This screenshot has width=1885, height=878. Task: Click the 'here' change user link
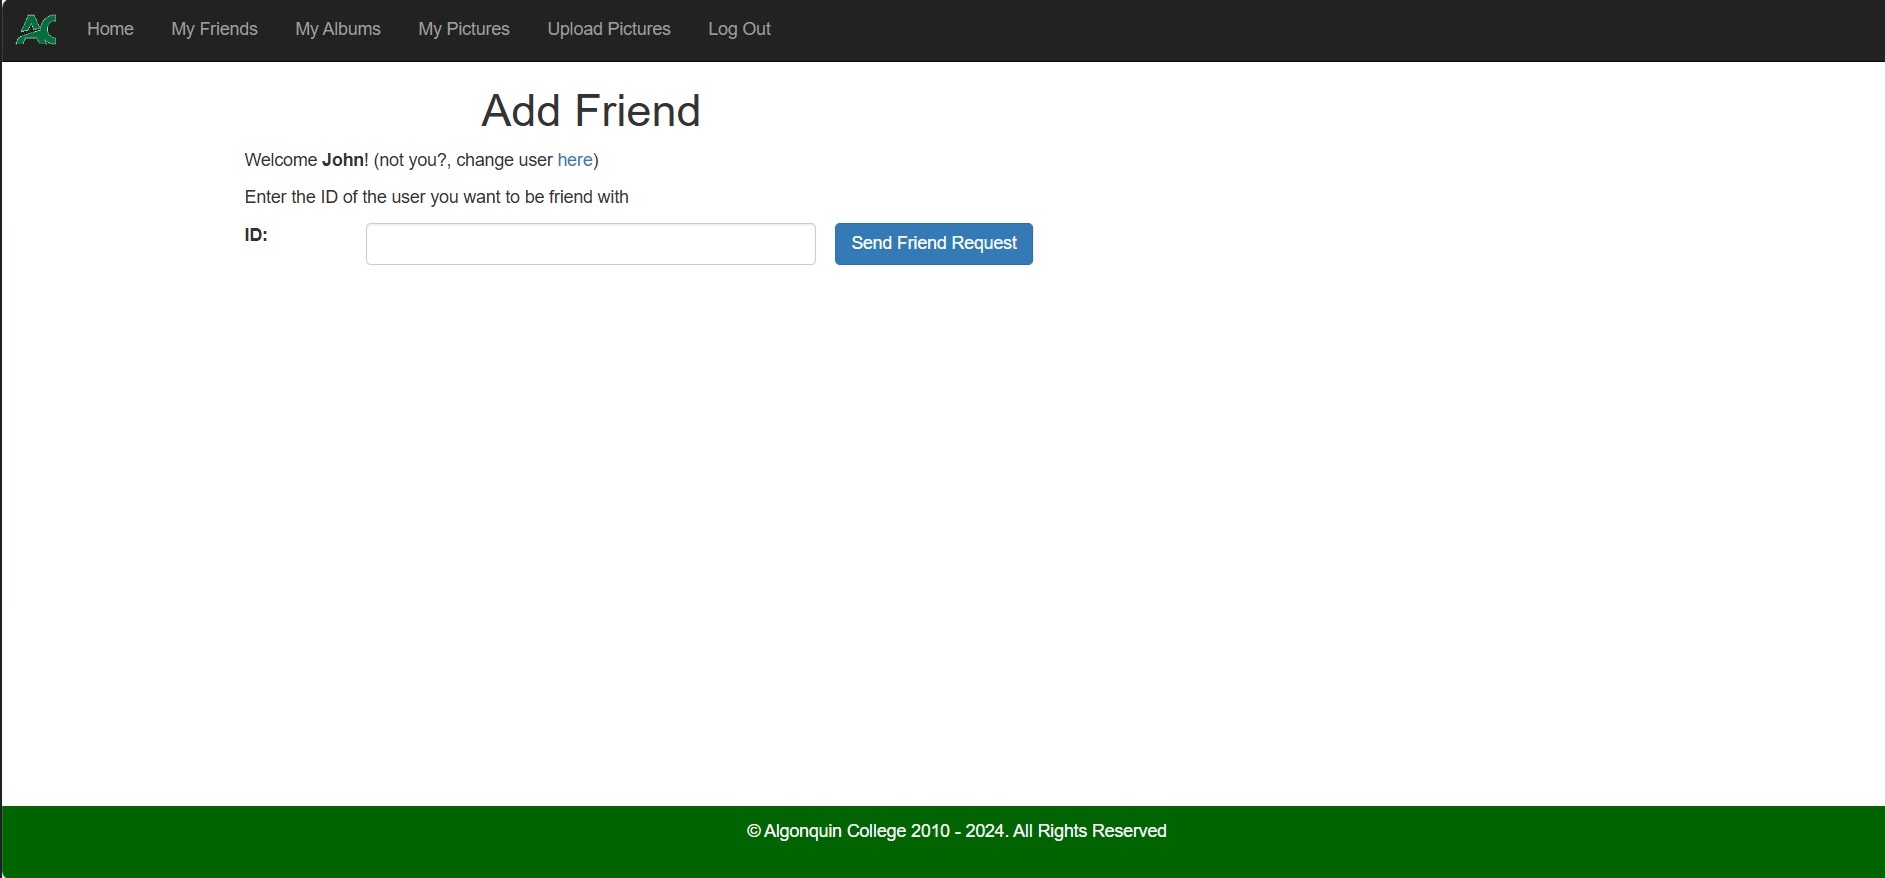[575, 160]
